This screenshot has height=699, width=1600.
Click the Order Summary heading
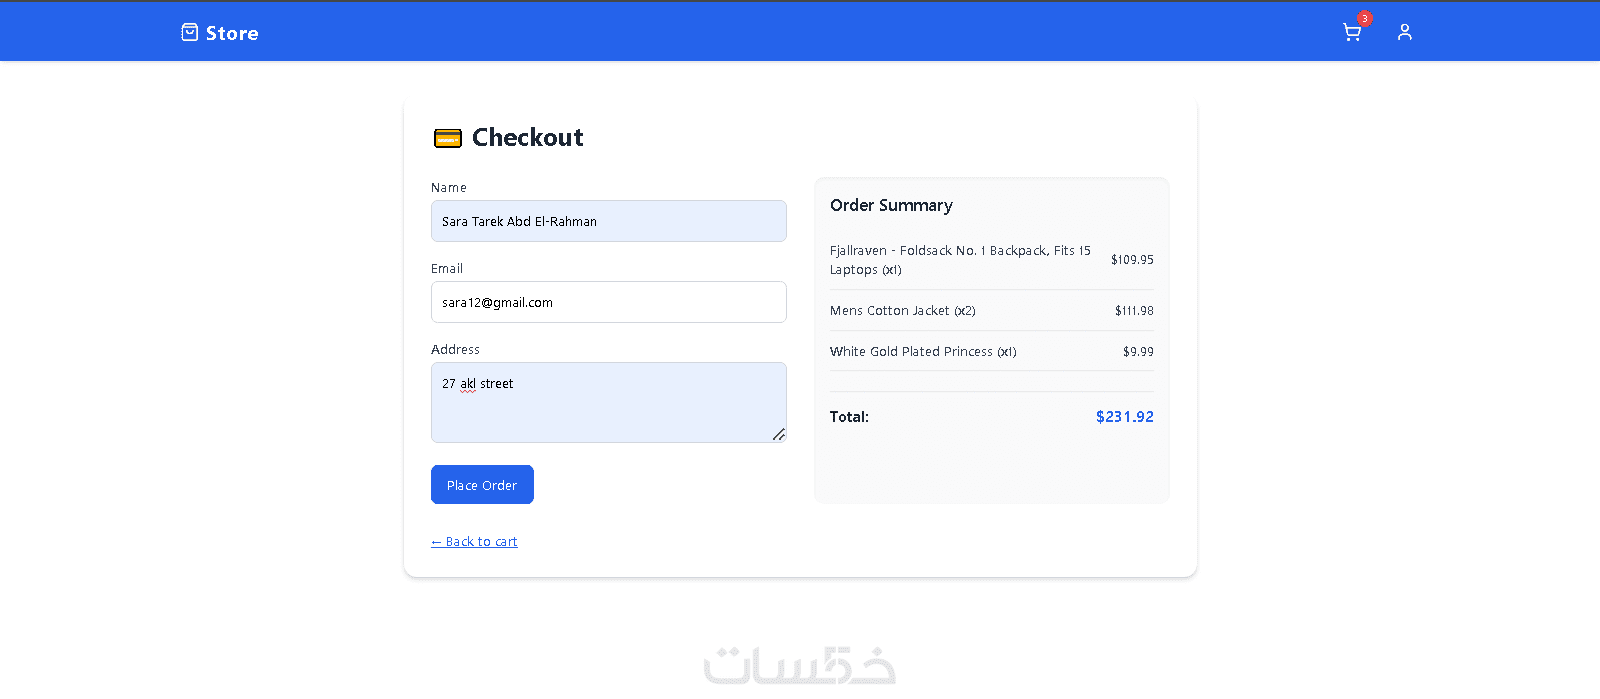click(x=891, y=205)
